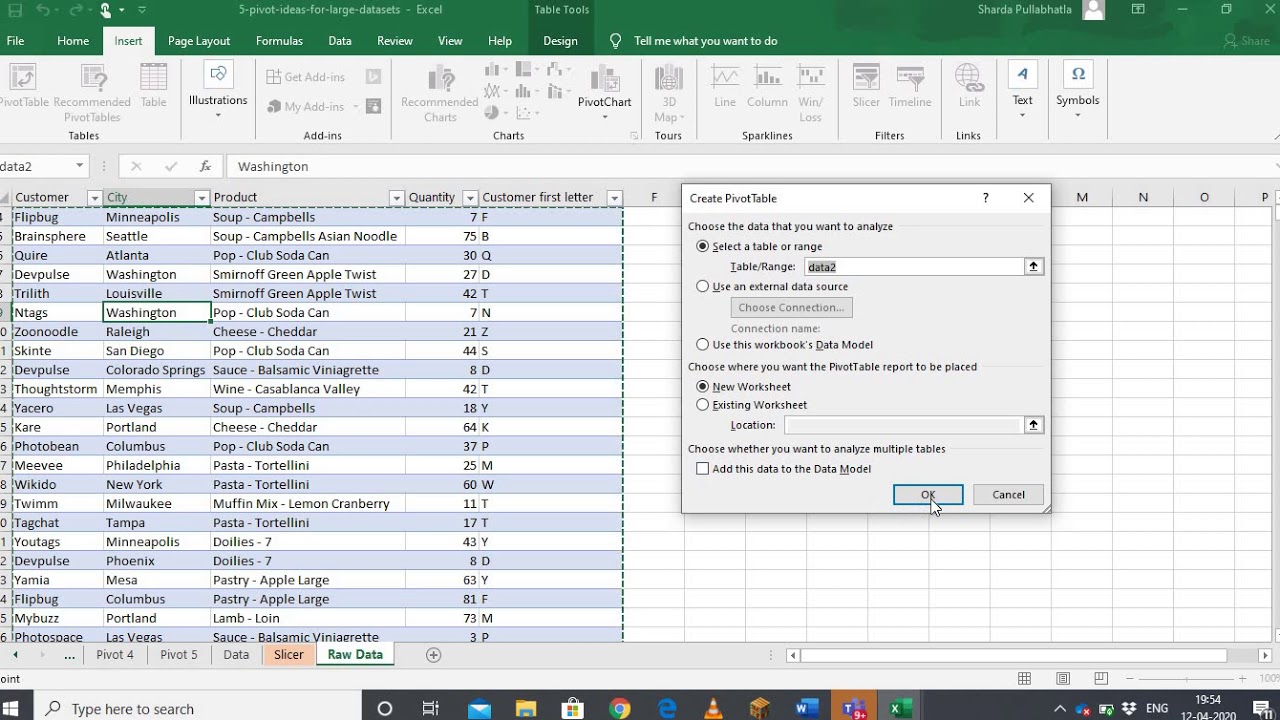The width and height of the screenshot is (1280, 720).
Task: Click the Table/Range collapse dialog icon
Action: pos(1034,266)
